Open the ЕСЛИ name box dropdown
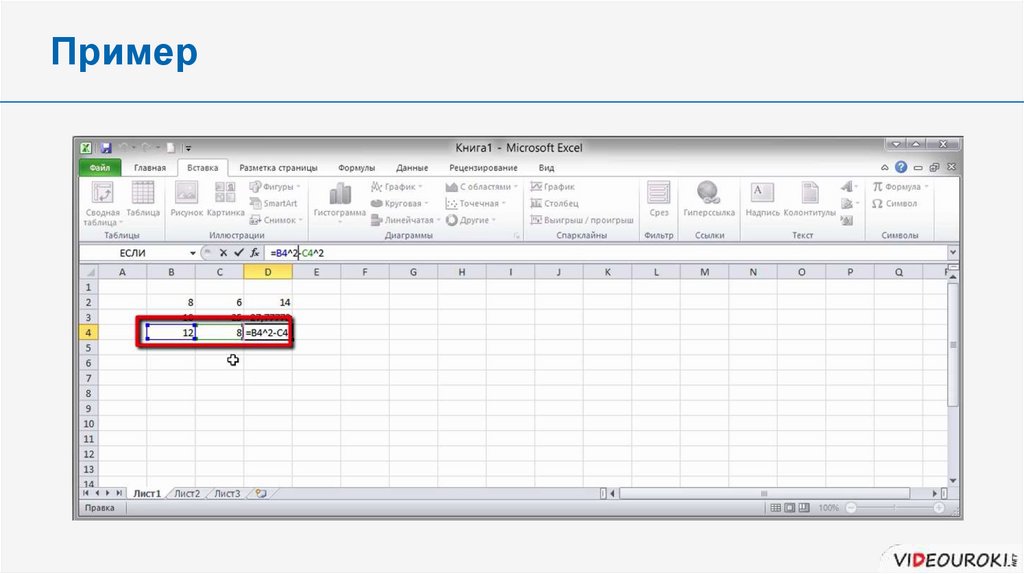This screenshot has height=574, width=1024. click(193, 253)
